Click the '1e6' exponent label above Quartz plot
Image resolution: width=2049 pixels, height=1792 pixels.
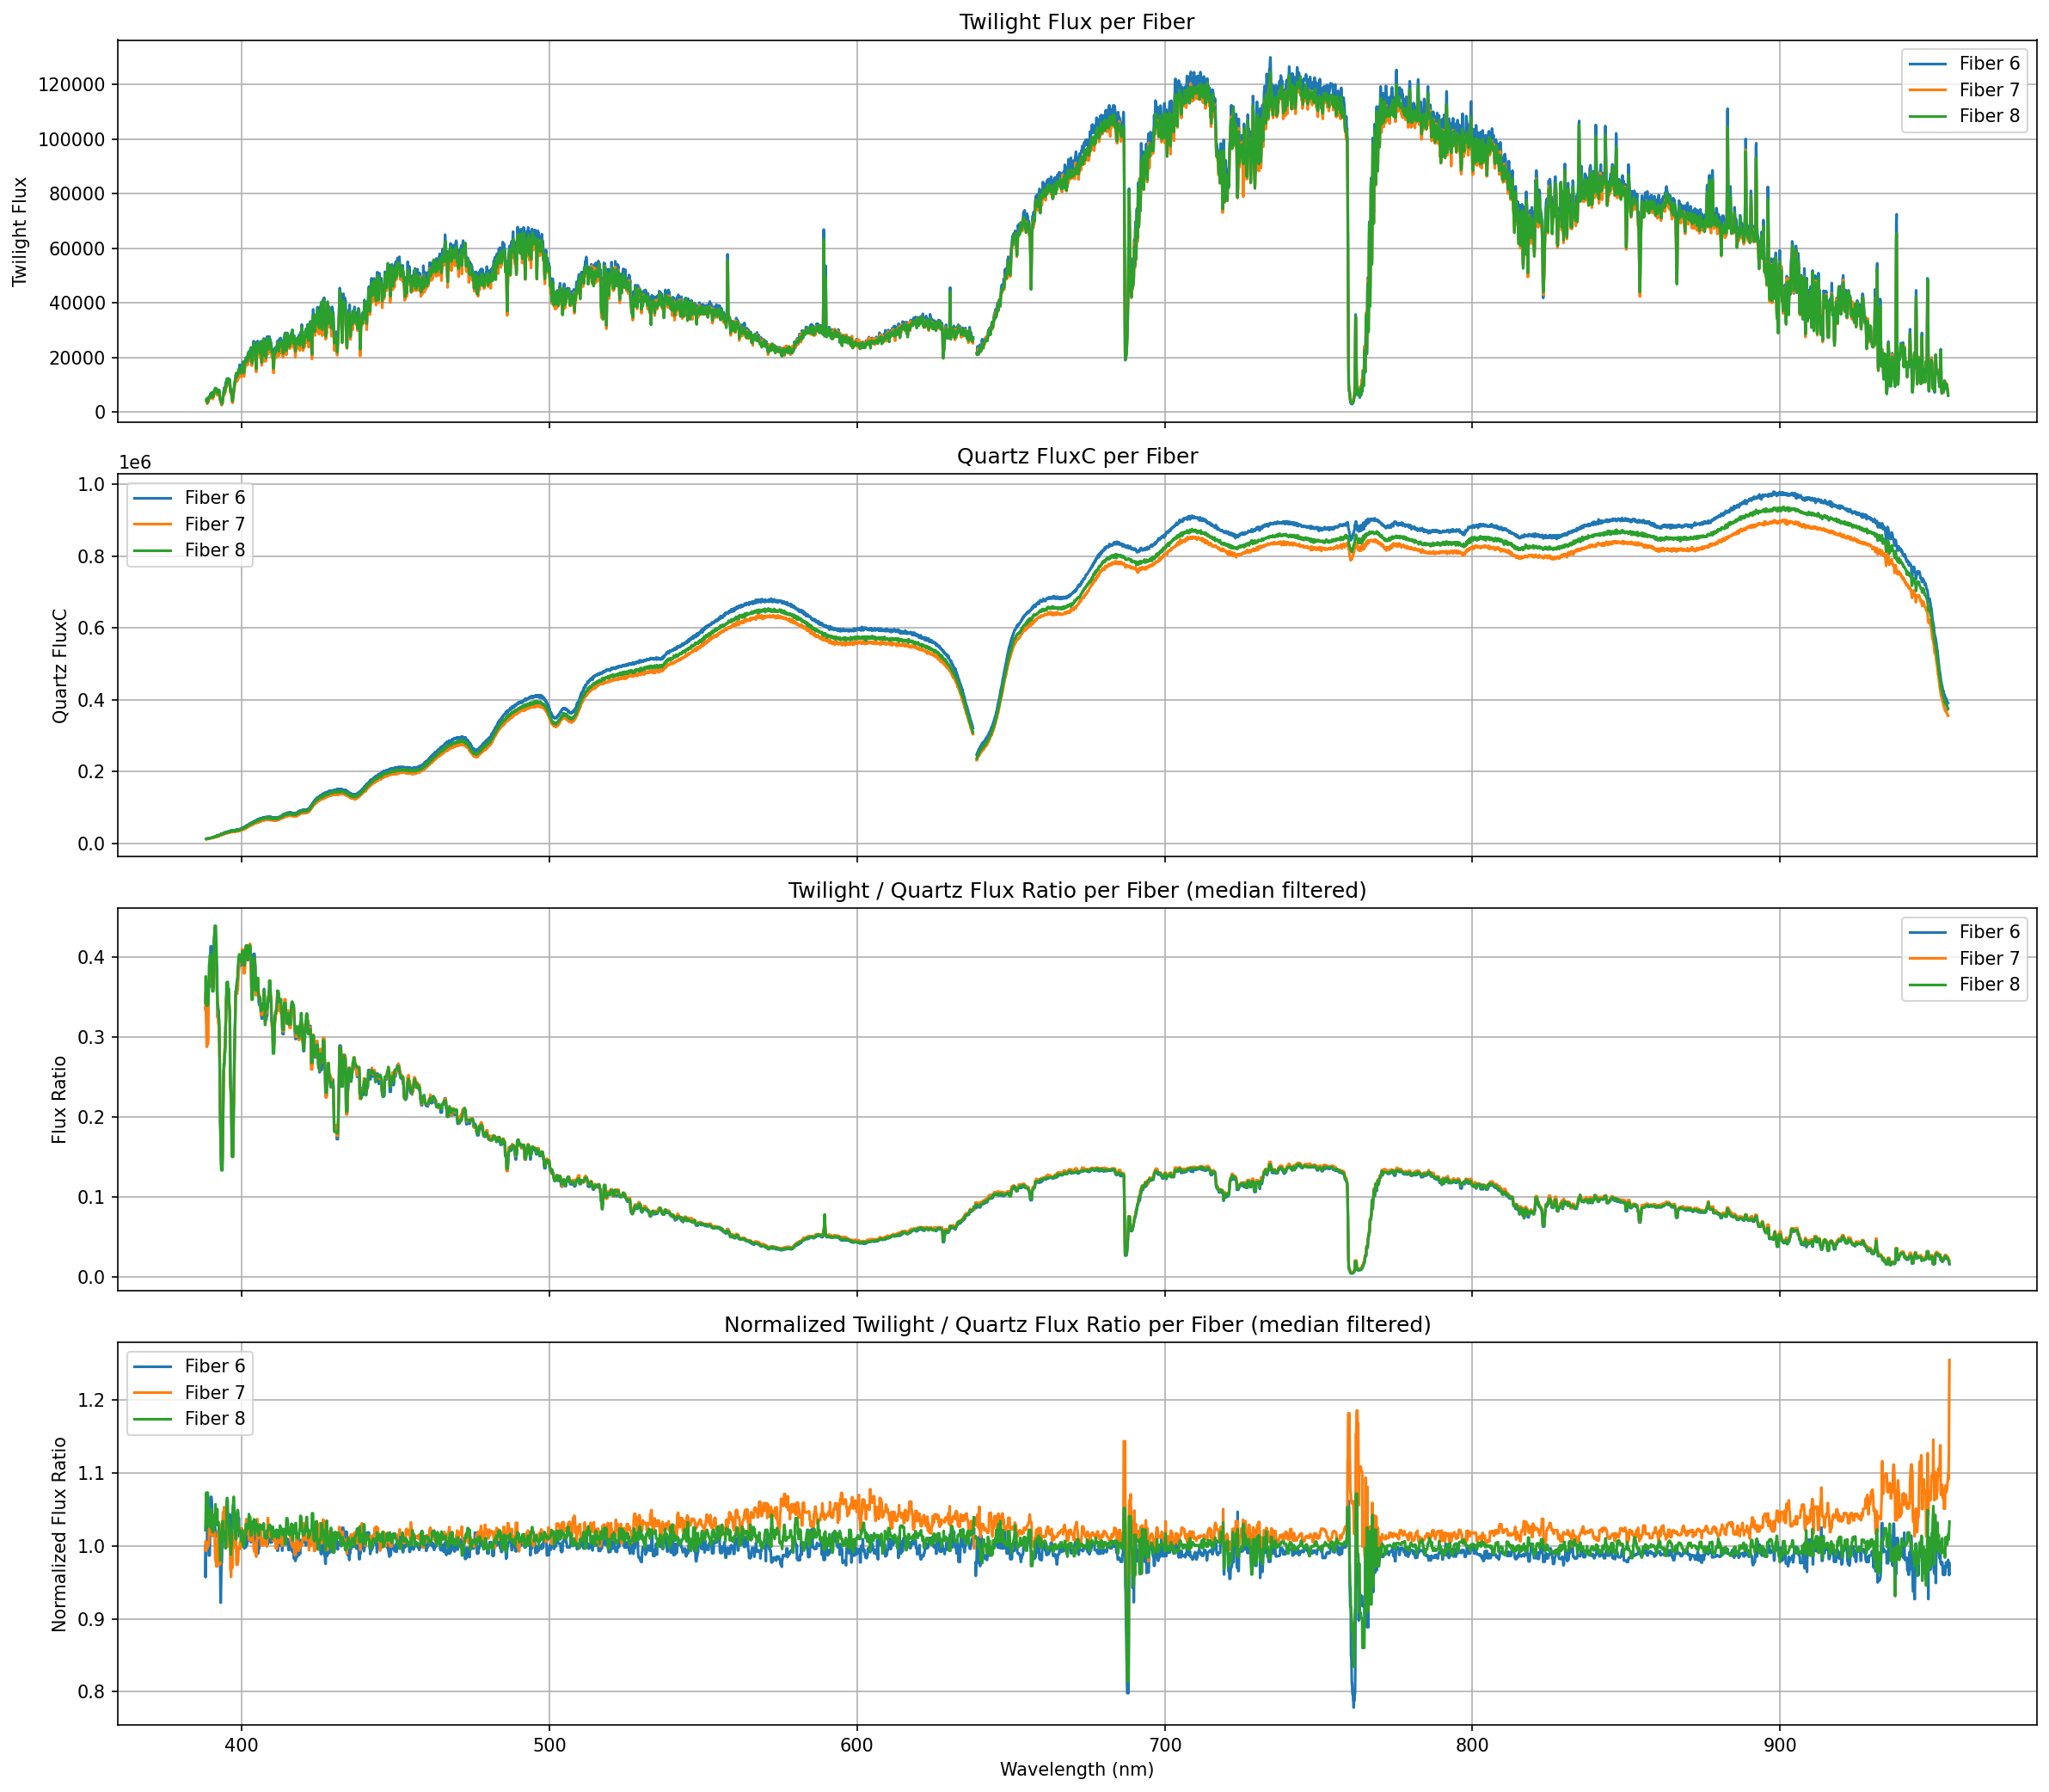point(135,463)
